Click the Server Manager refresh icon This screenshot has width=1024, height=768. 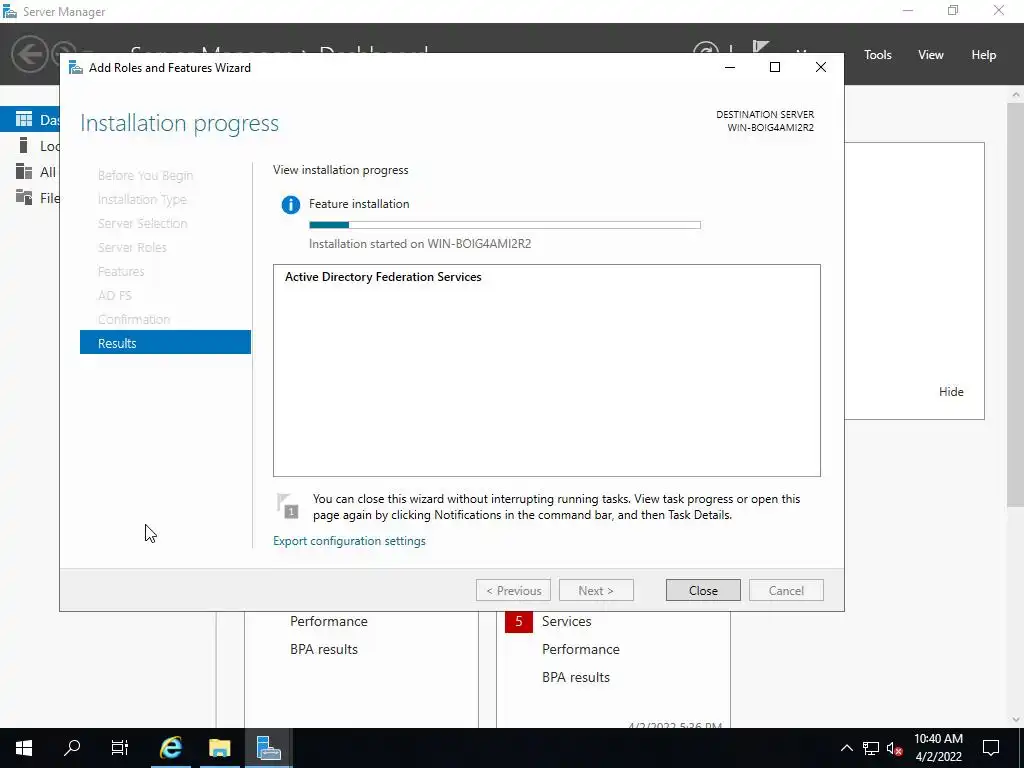(x=705, y=47)
